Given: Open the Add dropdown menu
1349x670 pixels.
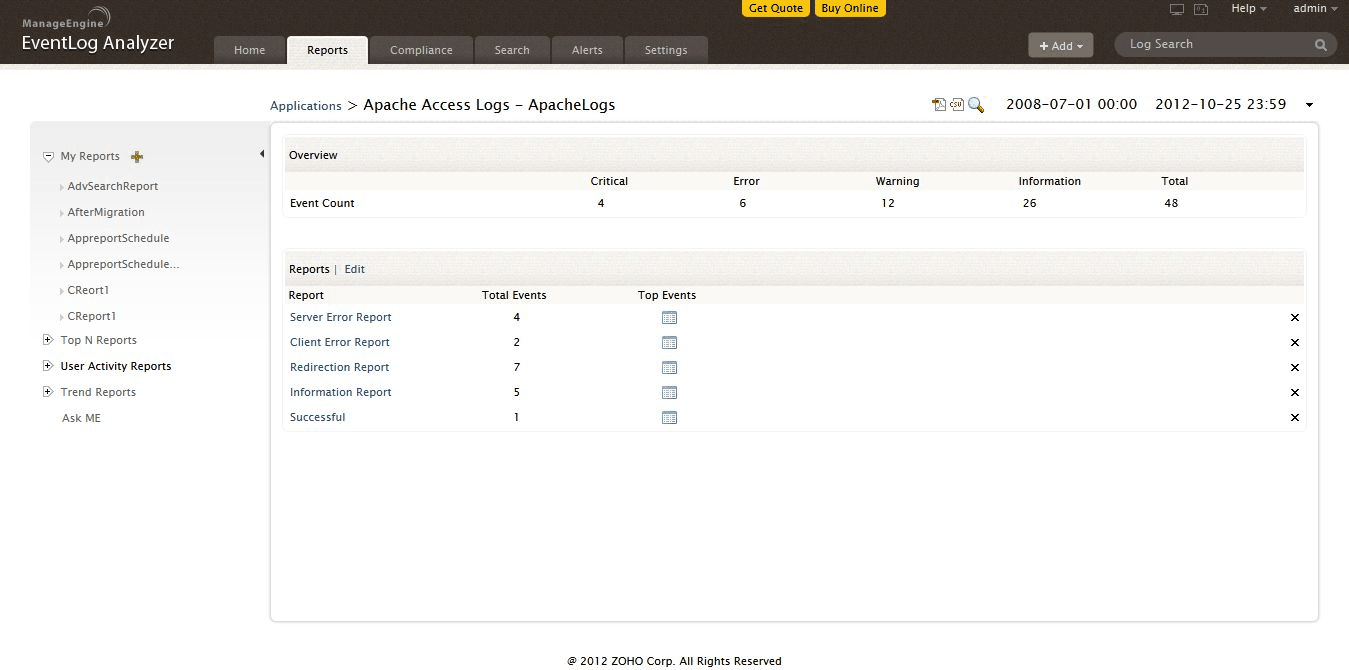Looking at the screenshot, I should (x=1061, y=46).
